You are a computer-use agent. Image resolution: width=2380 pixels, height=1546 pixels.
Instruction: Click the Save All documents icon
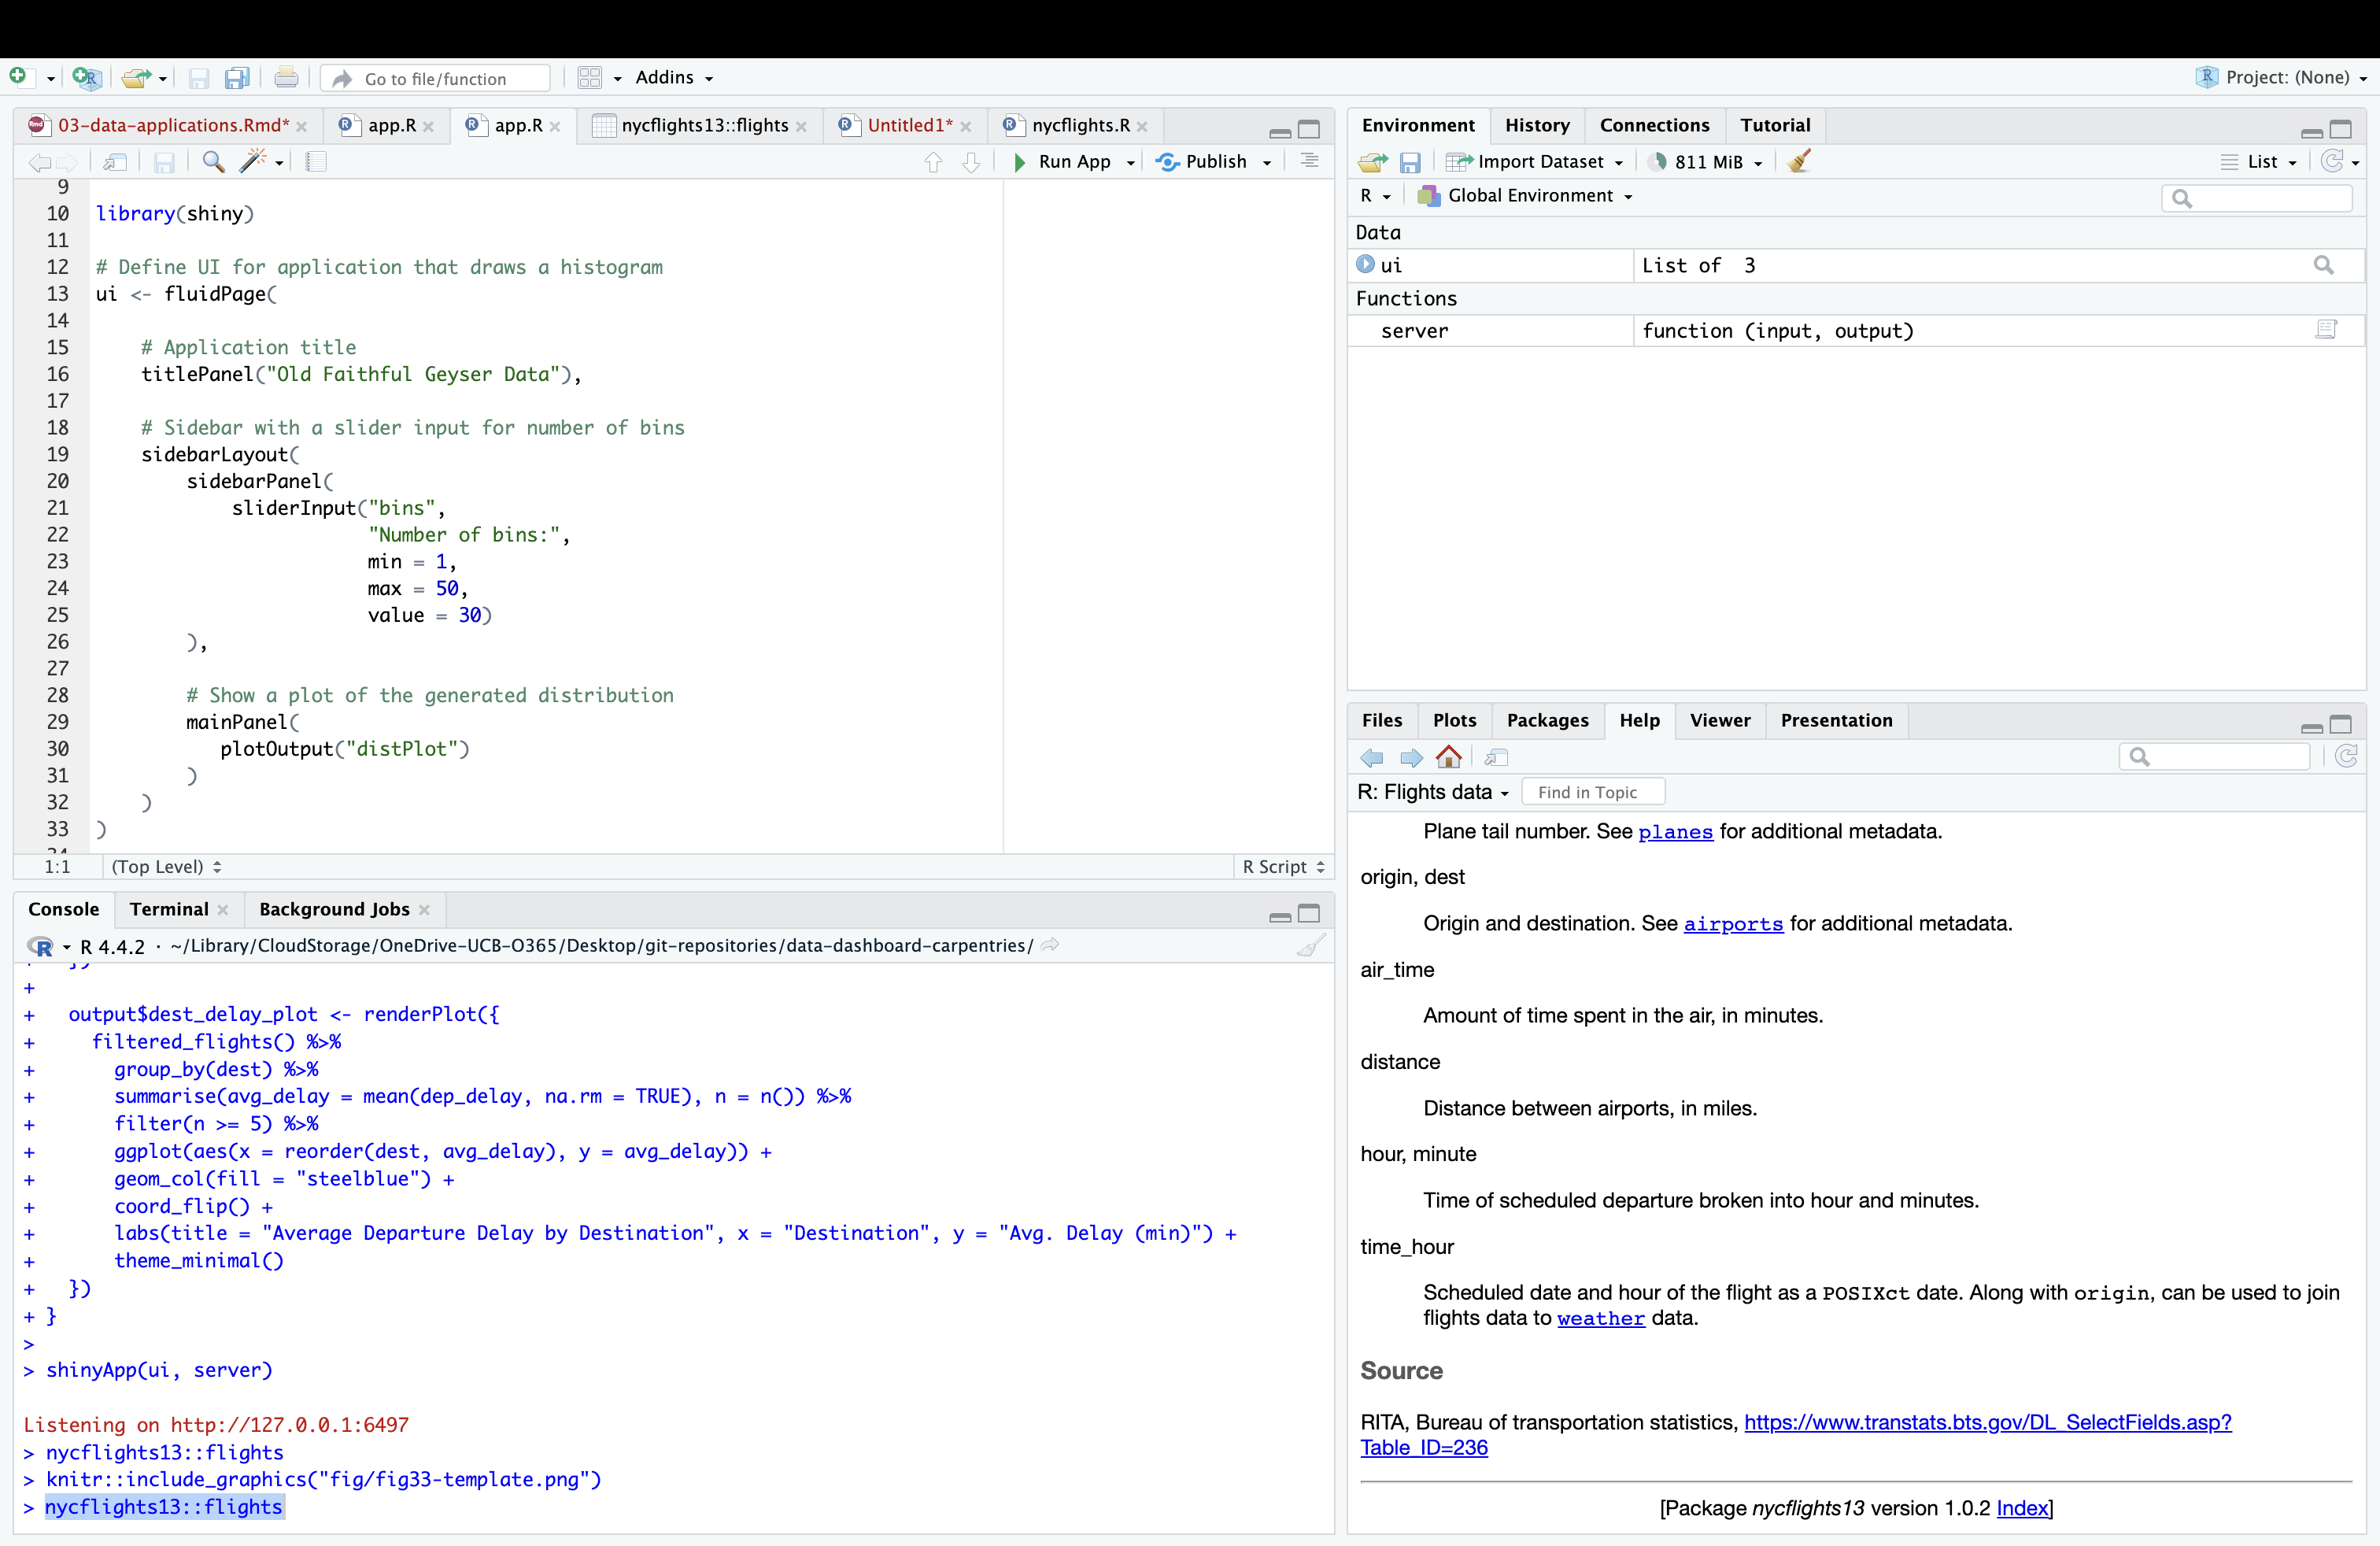tap(237, 78)
